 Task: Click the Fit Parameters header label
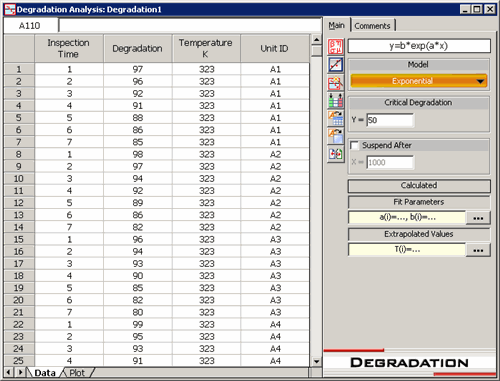(419, 202)
